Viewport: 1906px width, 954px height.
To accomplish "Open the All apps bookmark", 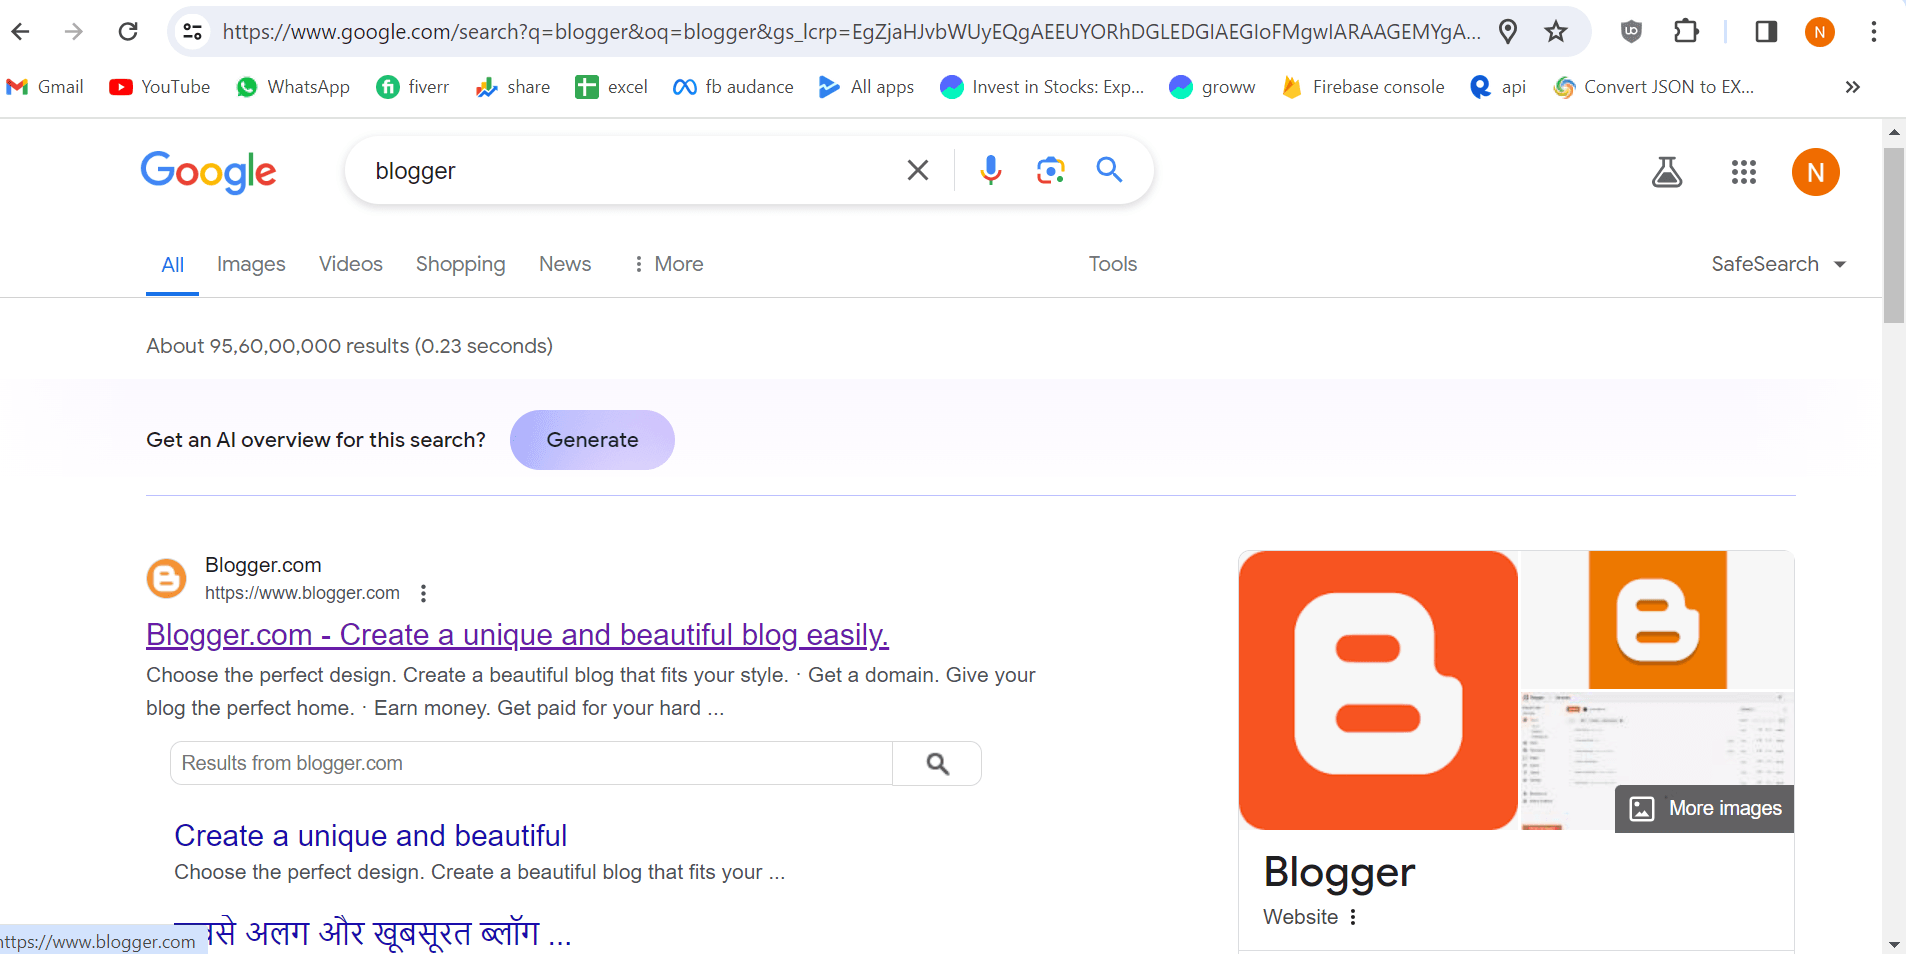I will coord(866,87).
